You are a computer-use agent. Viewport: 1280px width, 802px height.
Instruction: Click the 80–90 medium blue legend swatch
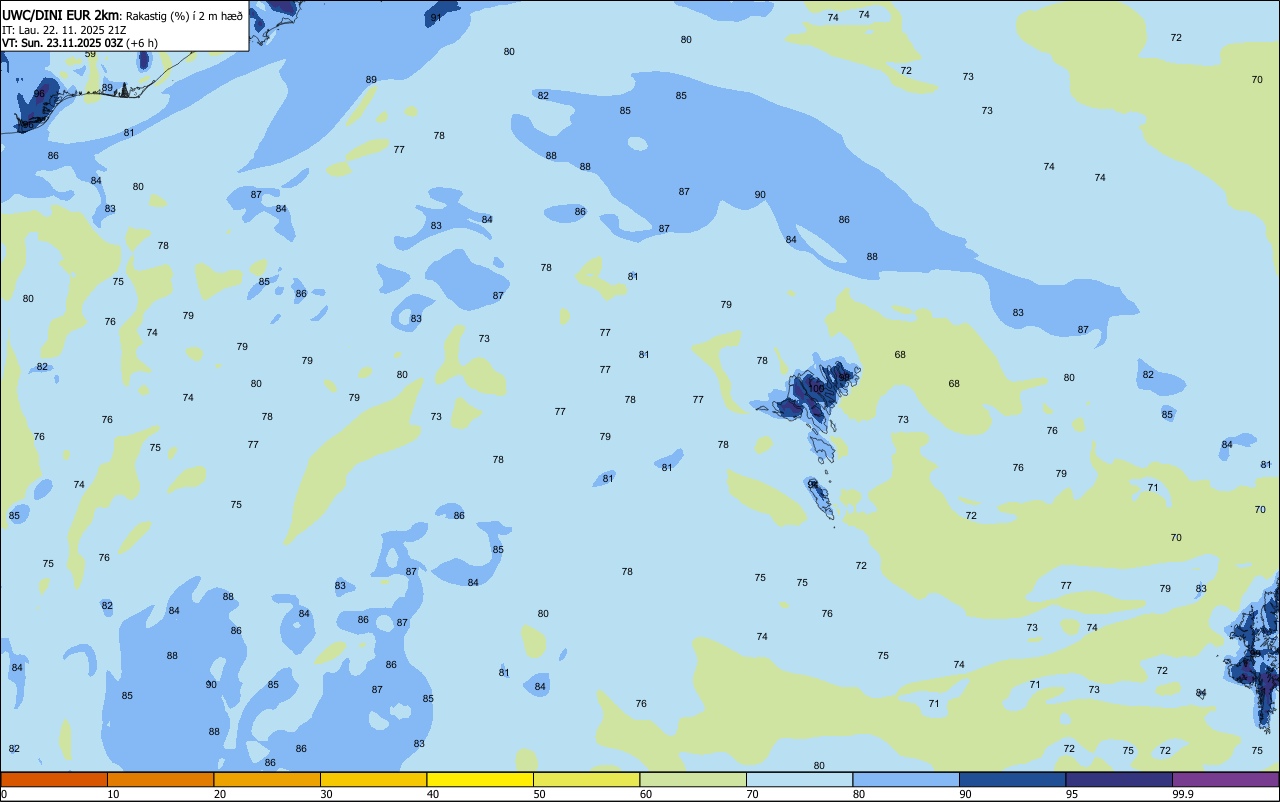coord(906,779)
